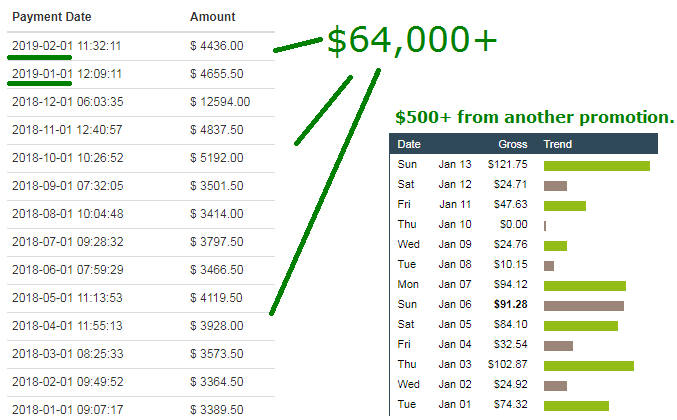Image resolution: width=677 pixels, height=420 pixels.
Task: Click the Date header in Gross table
Action: tap(409, 144)
